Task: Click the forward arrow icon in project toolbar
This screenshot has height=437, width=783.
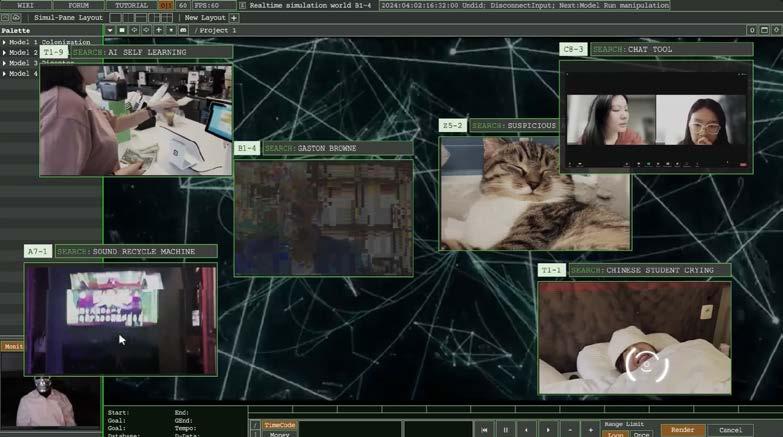Action: tap(146, 30)
